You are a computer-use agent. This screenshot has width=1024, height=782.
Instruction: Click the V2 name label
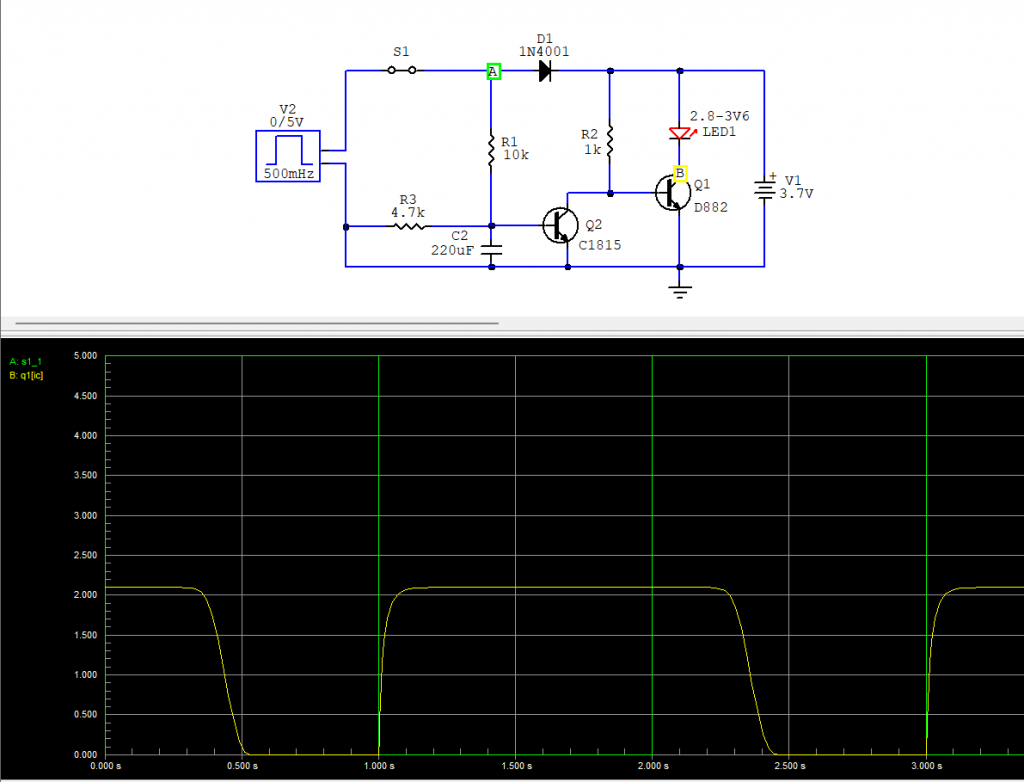(x=287, y=109)
